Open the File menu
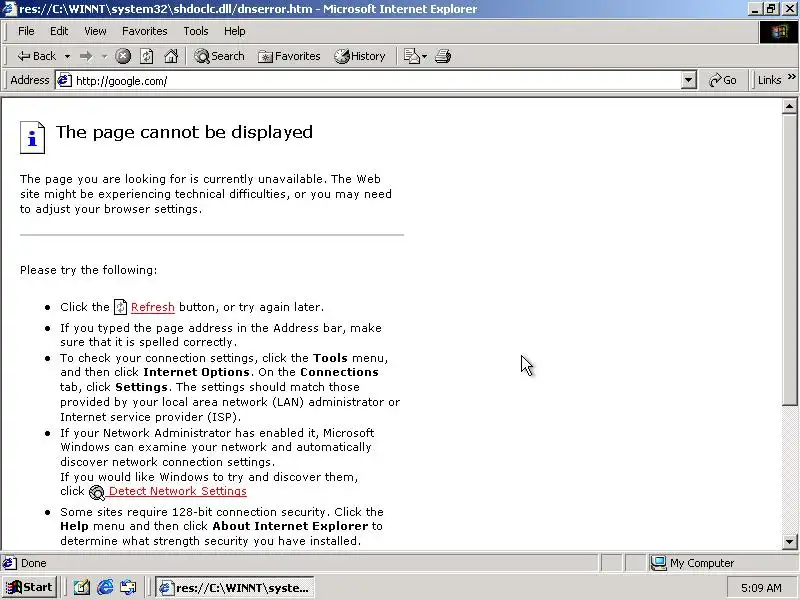 [x=26, y=31]
